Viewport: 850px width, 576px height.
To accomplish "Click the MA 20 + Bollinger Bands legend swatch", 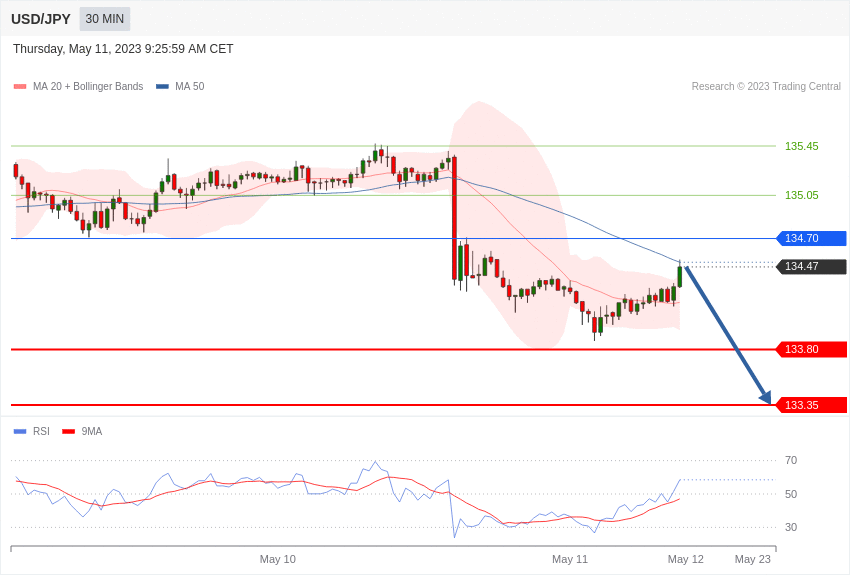I will pos(20,87).
